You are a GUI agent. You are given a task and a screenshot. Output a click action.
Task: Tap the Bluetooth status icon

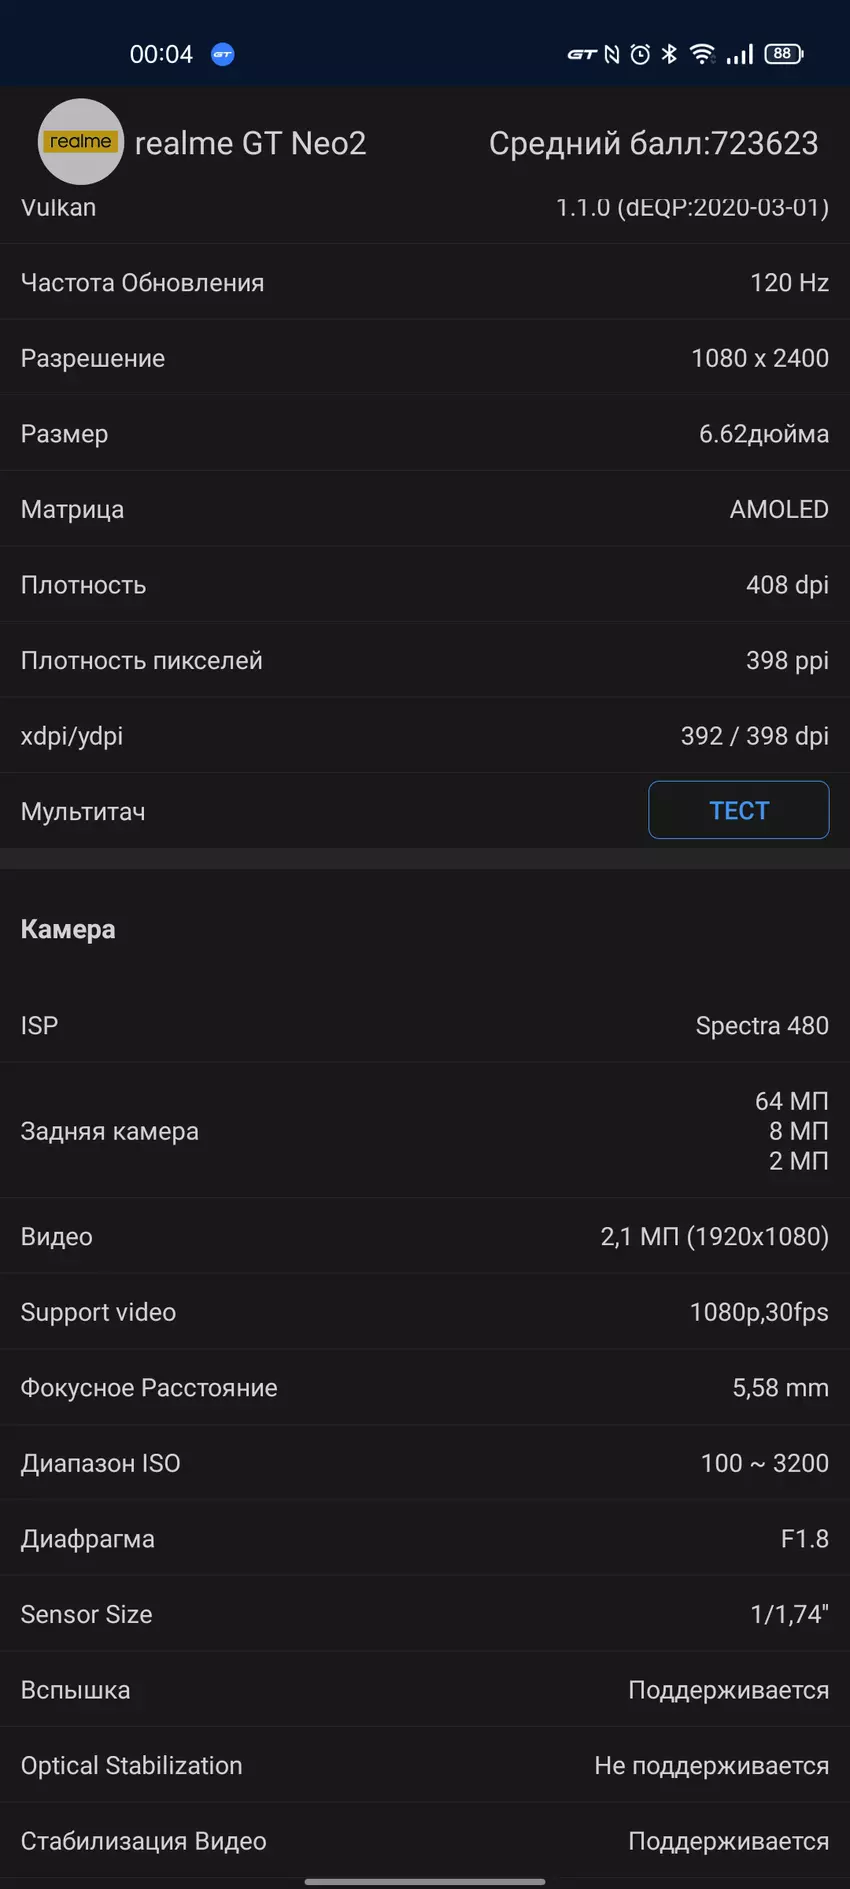(x=669, y=55)
